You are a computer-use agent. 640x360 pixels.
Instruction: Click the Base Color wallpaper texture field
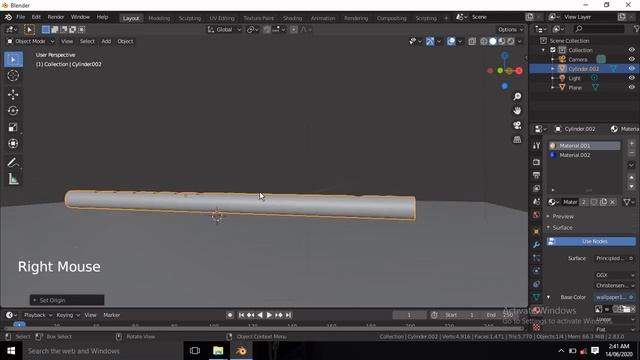(x=614, y=297)
